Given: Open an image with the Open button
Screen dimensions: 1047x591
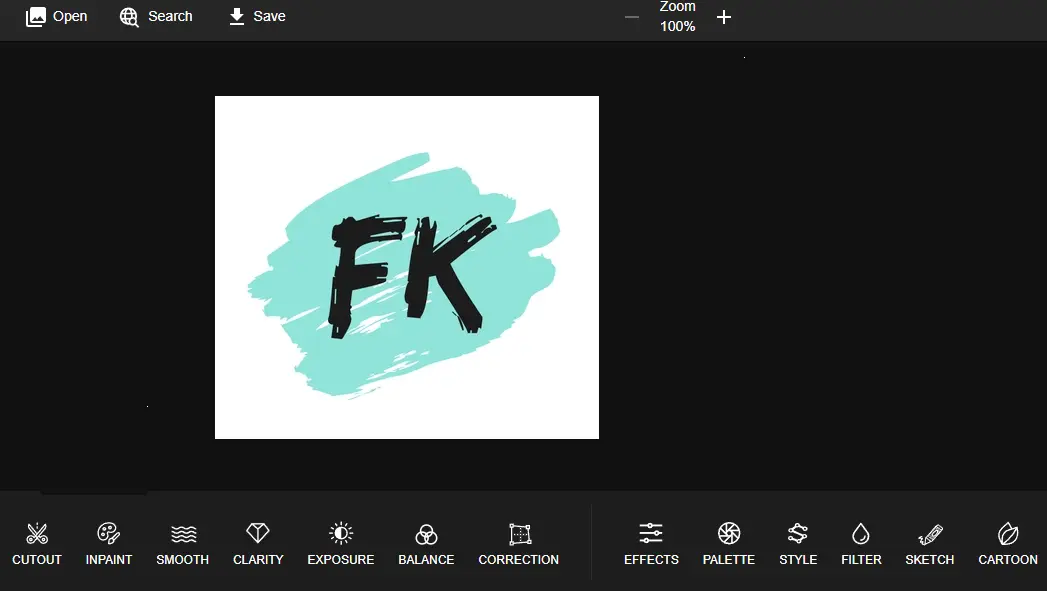Looking at the screenshot, I should (56, 17).
